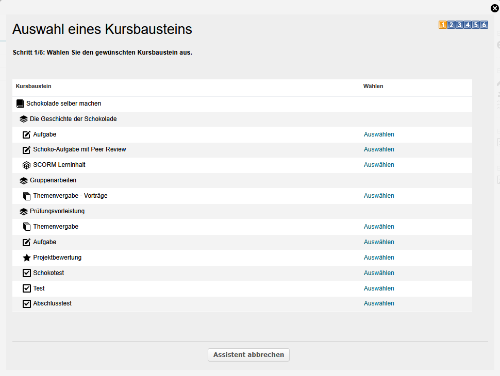Click structure icon beside Die Geschichte der Schokolade

pyautogui.click(x=23, y=119)
